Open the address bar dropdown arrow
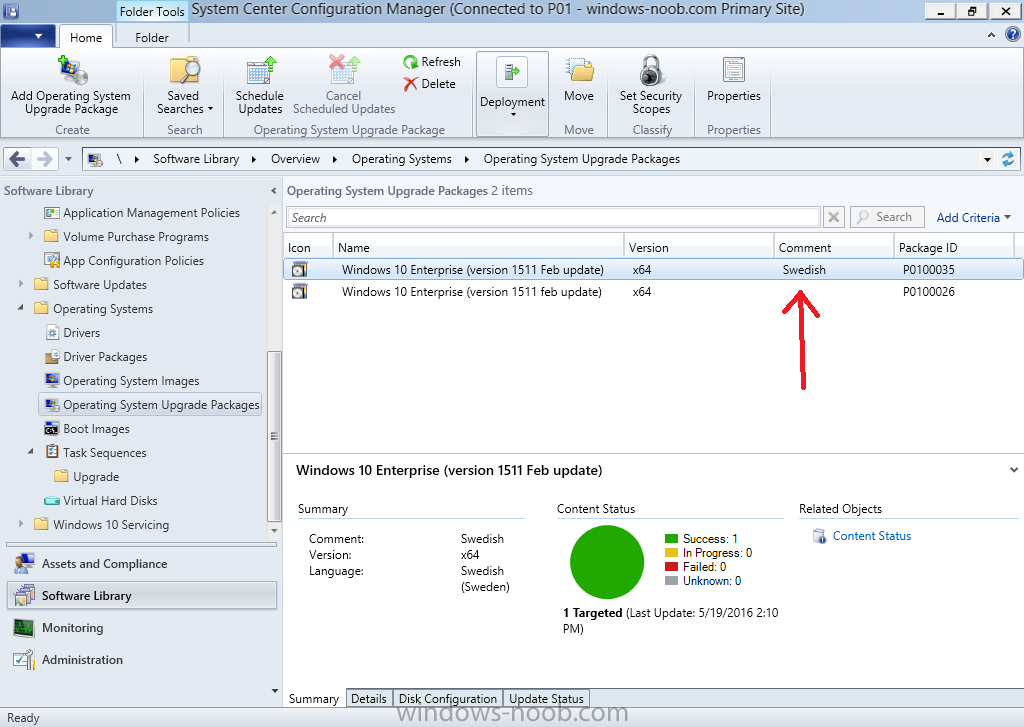This screenshot has width=1024, height=727. click(x=987, y=159)
